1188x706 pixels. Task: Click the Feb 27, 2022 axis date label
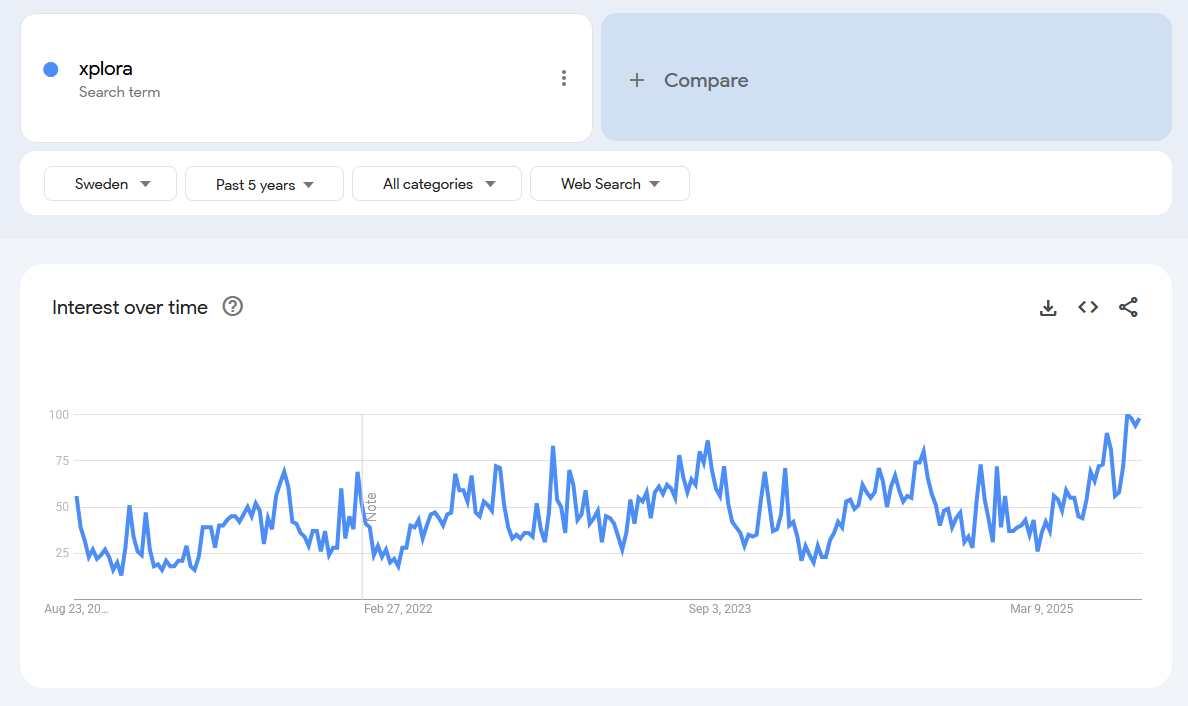(x=398, y=609)
